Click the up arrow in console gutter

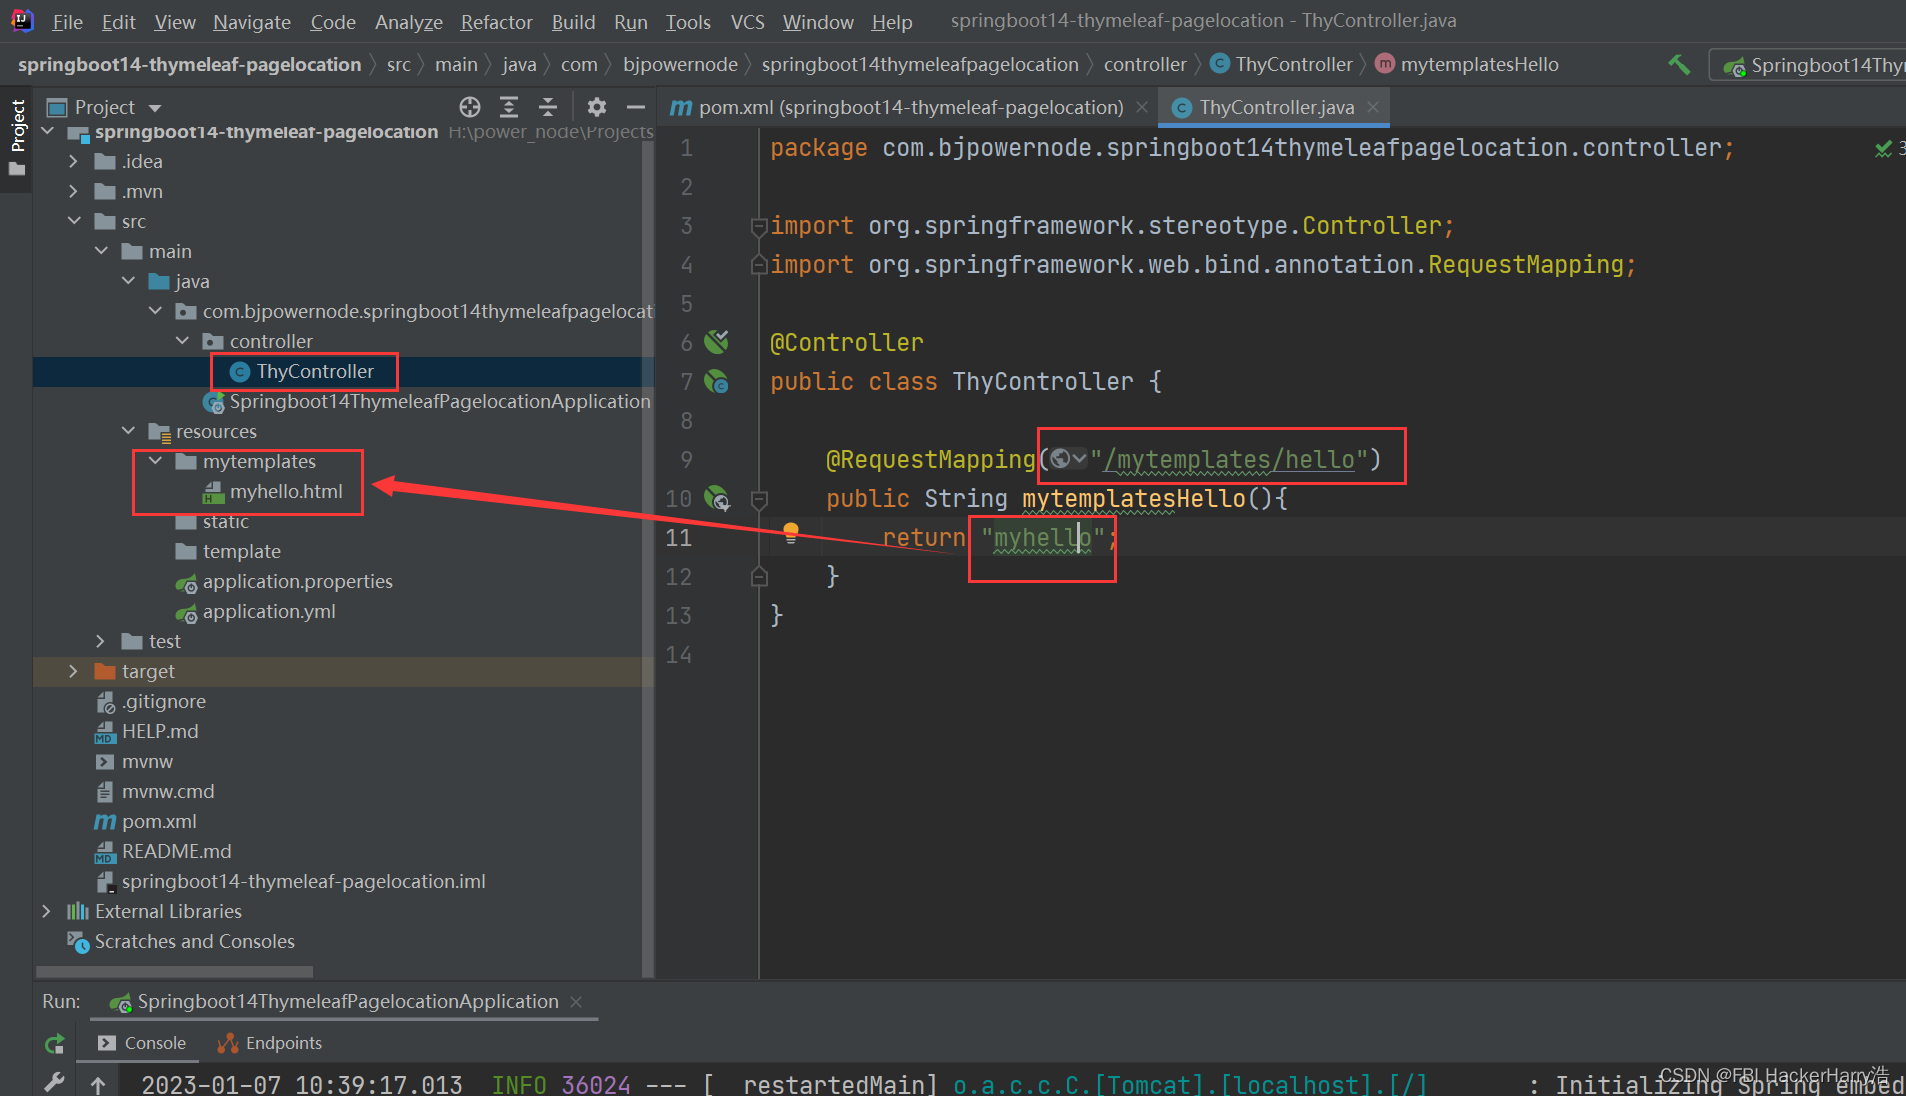point(98,1084)
